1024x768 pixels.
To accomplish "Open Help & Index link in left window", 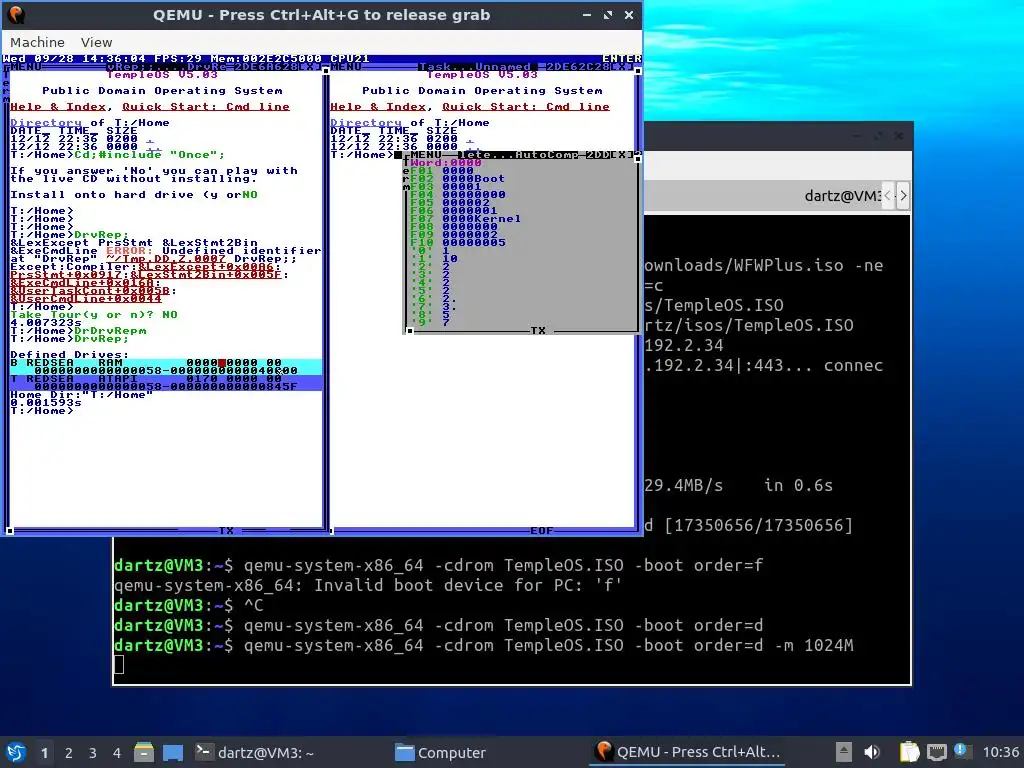I will click(x=58, y=106).
